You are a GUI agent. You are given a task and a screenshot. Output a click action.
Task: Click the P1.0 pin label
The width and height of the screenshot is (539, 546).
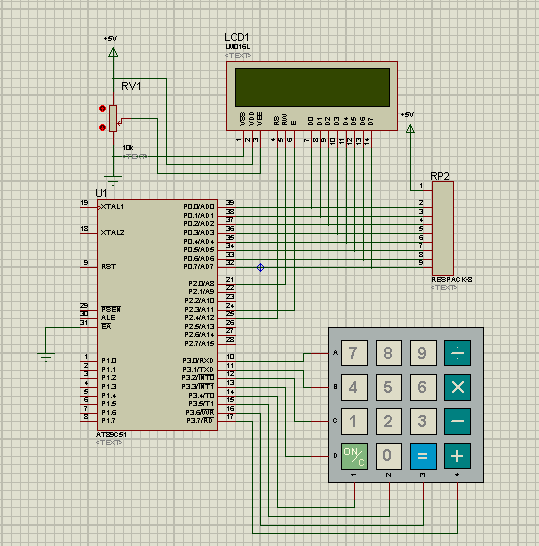point(109,360)
